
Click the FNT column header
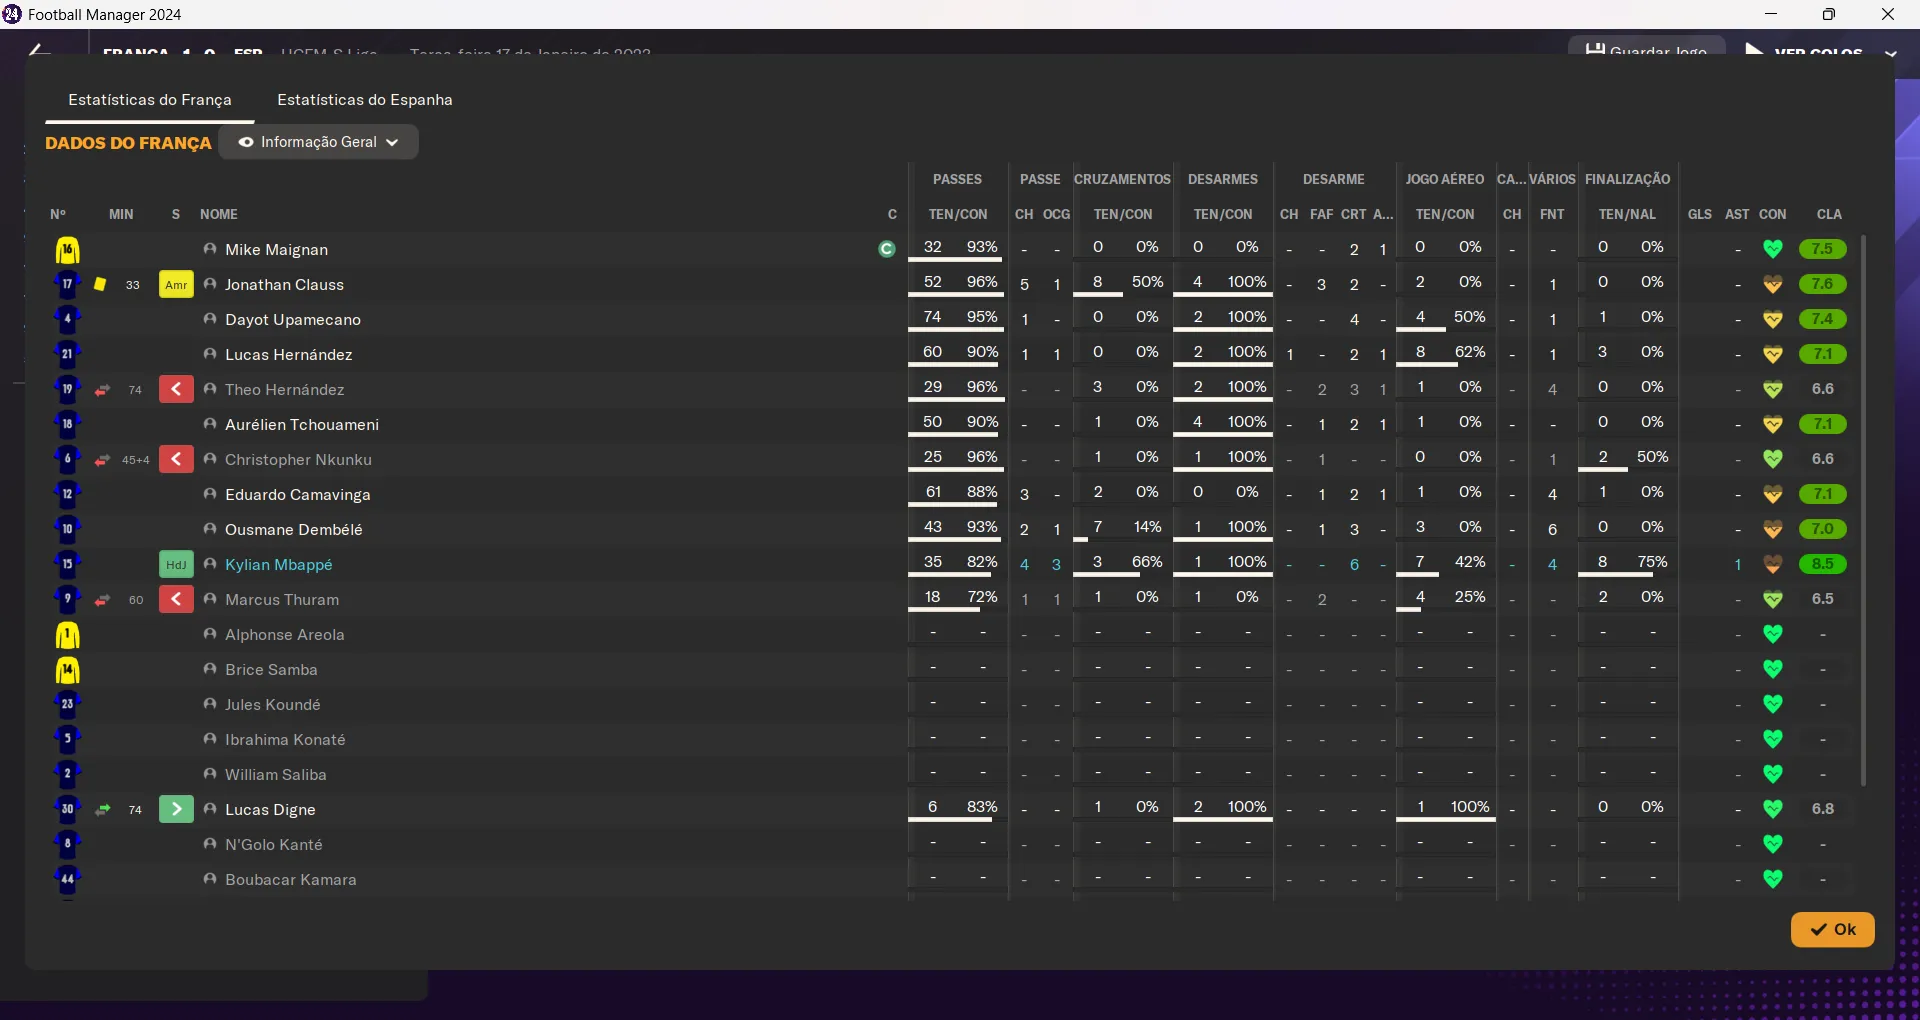[1552, 214]
